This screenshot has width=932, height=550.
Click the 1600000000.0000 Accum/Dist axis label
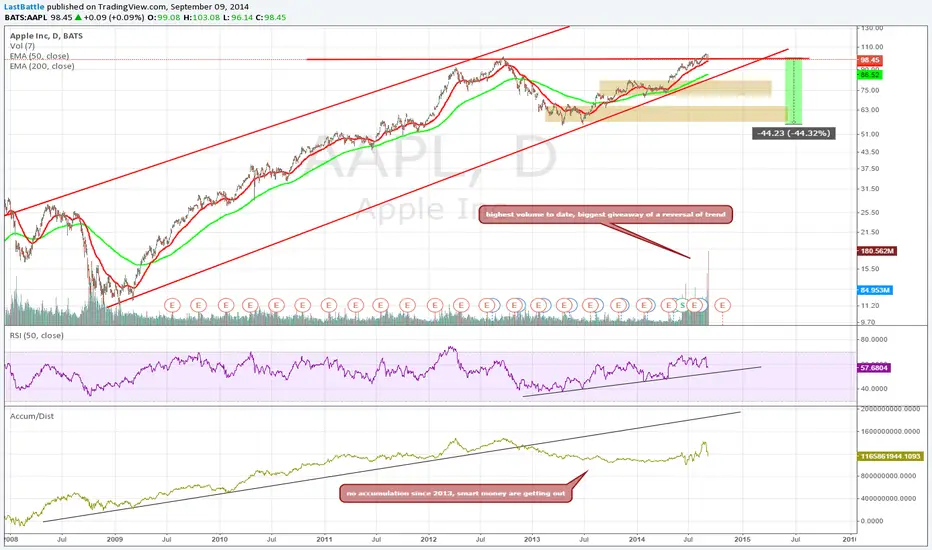891,432
